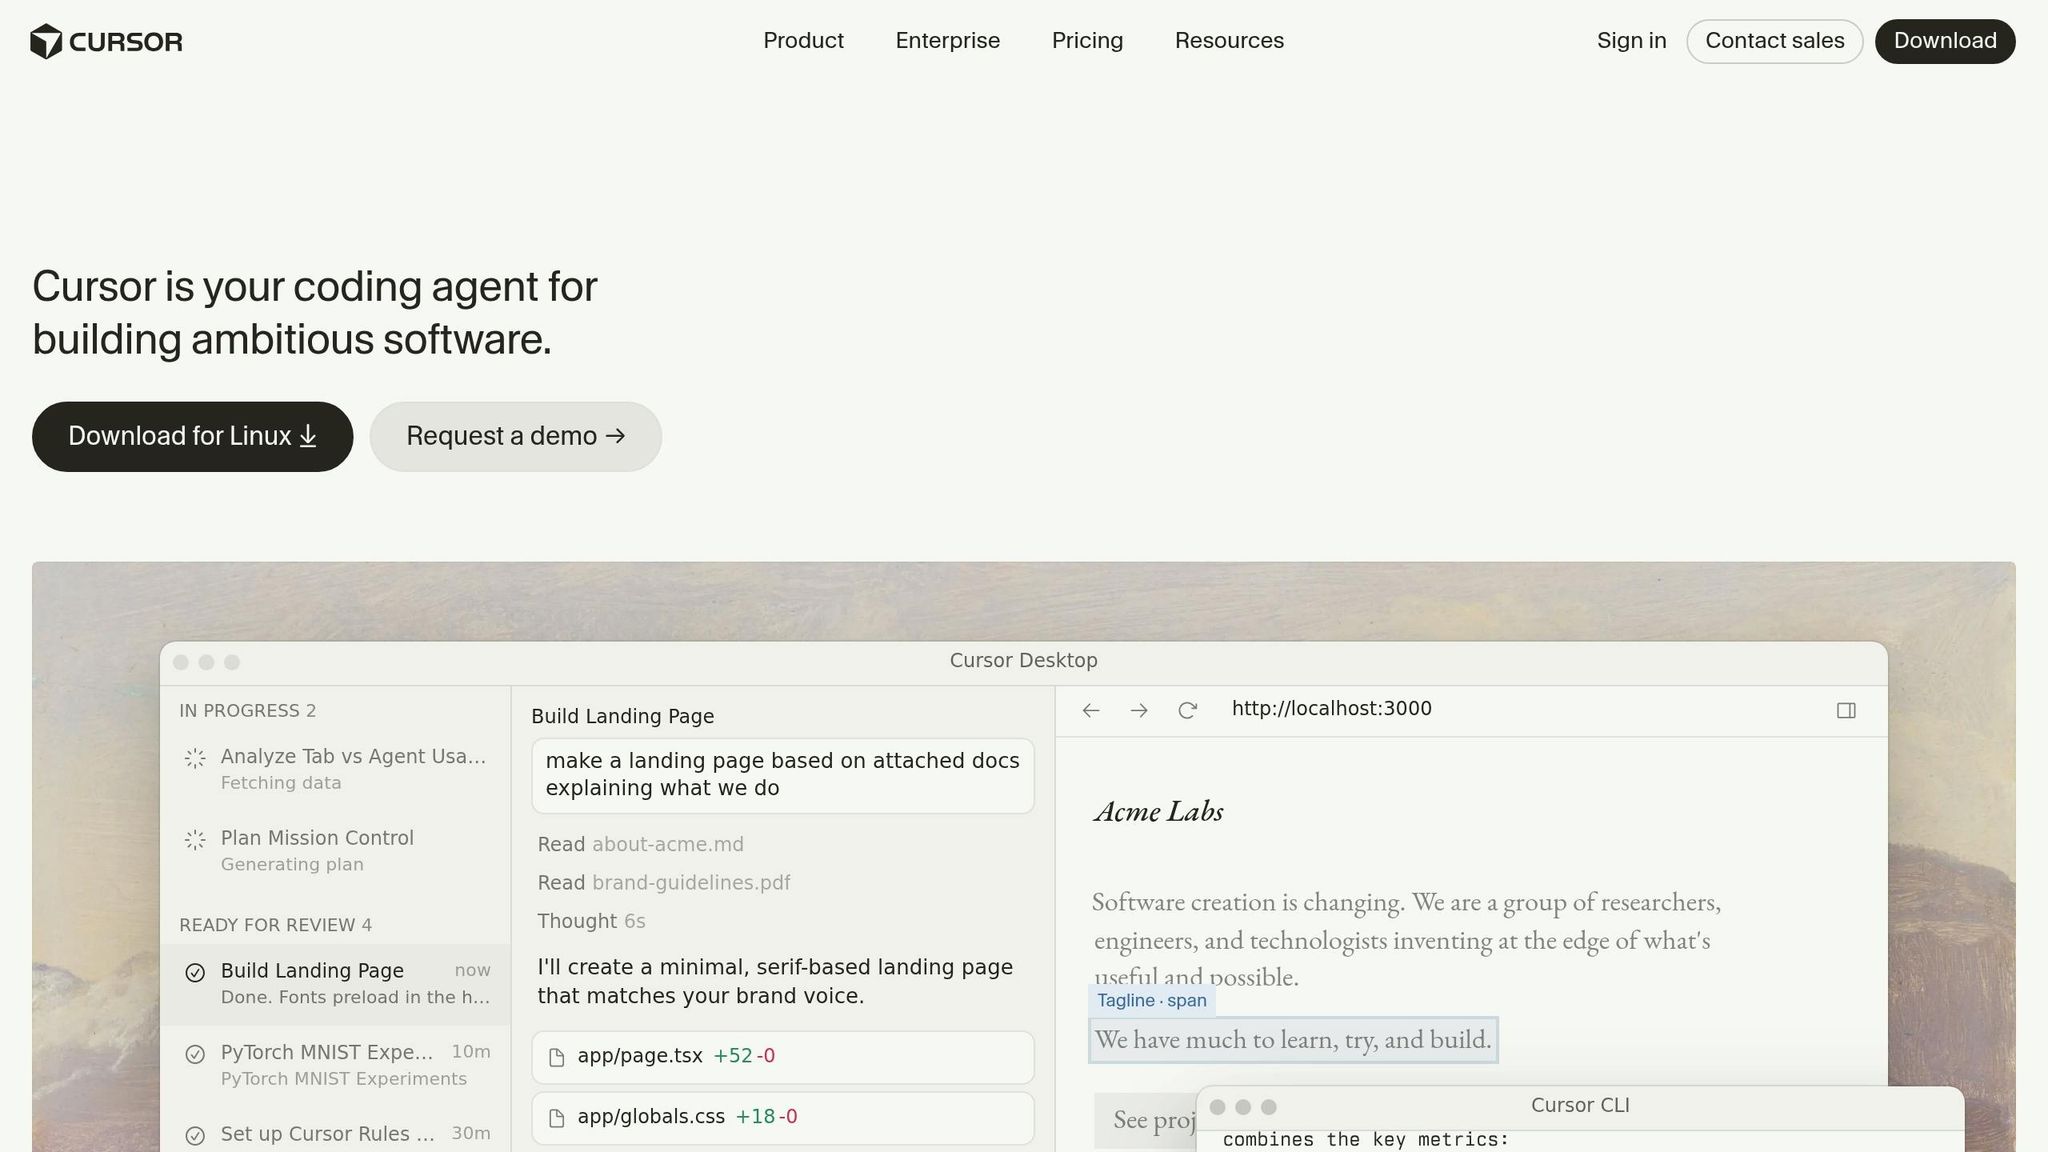The width and height of the screenshot is (2048, 1152).
Task: Select the highlighted tagline text in preview
Action: (1293, 1040)
